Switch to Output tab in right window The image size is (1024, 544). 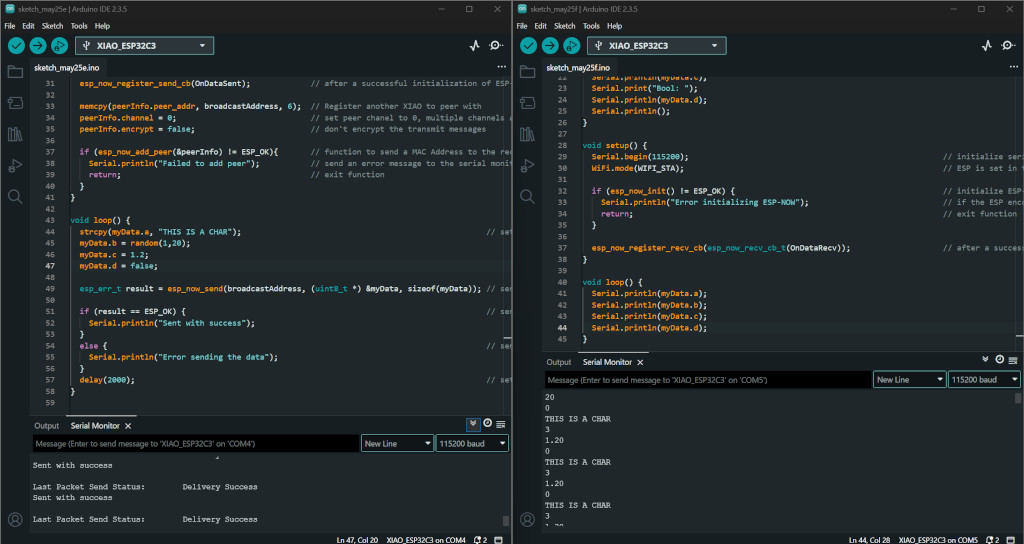point(558,362)
